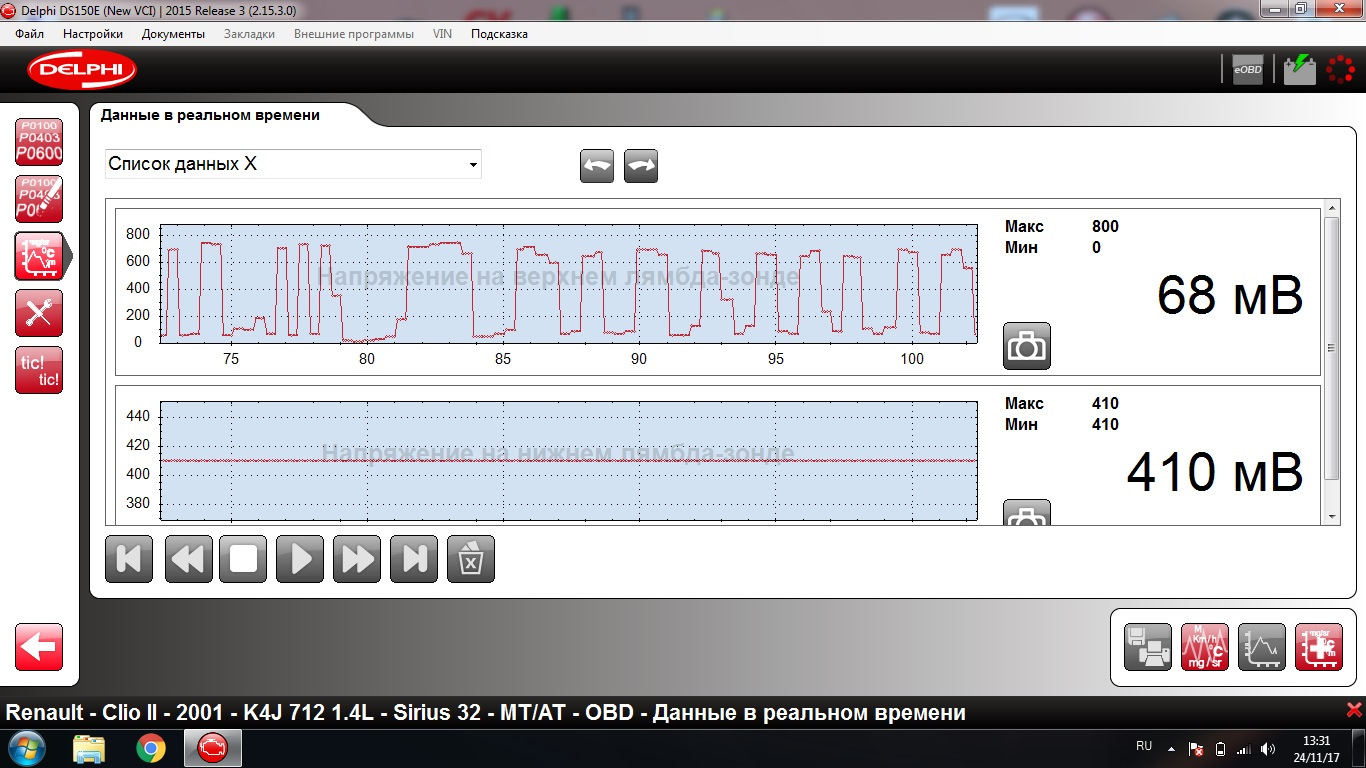Open the erase fault codes icon
The image size is (1366, 768).
39,199
